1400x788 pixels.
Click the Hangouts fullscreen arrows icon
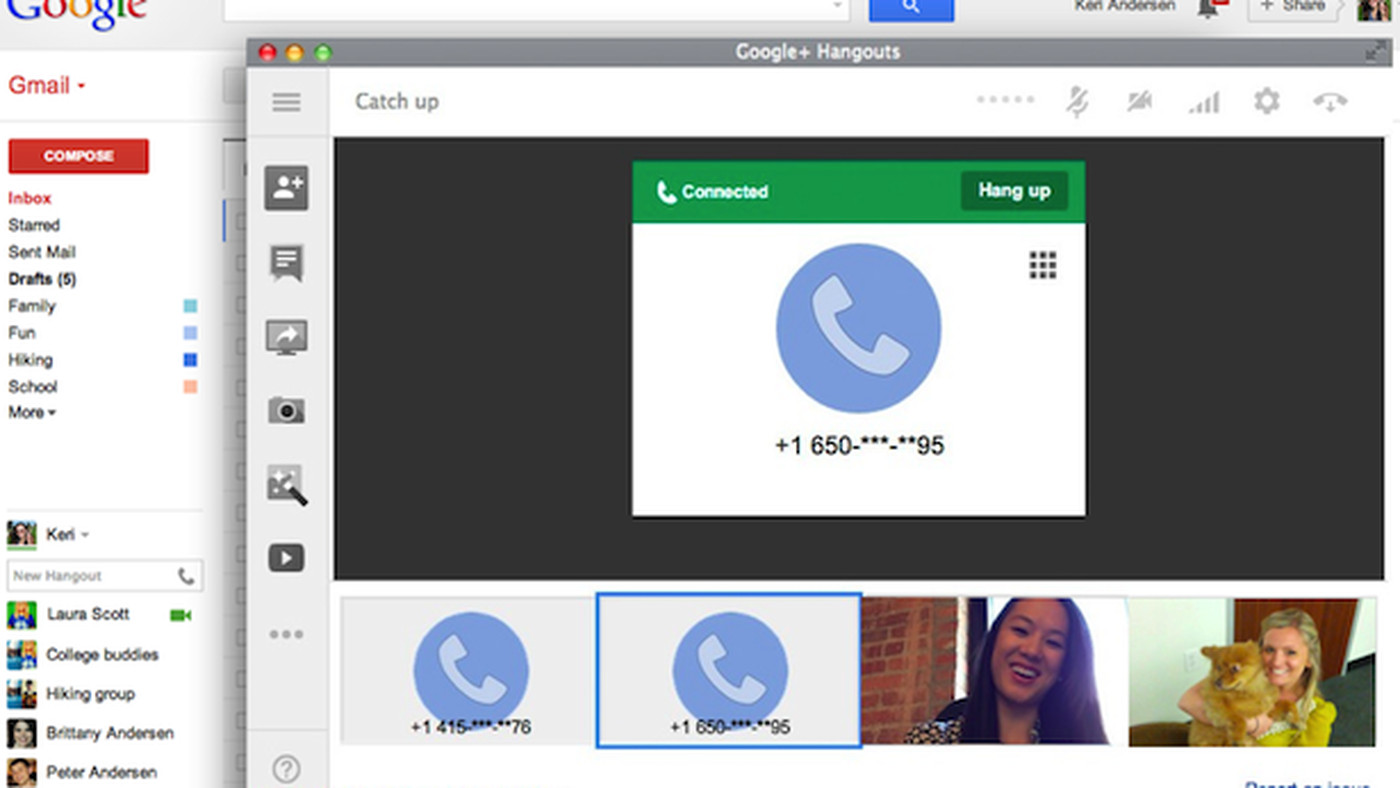(x=1376, y=53)
